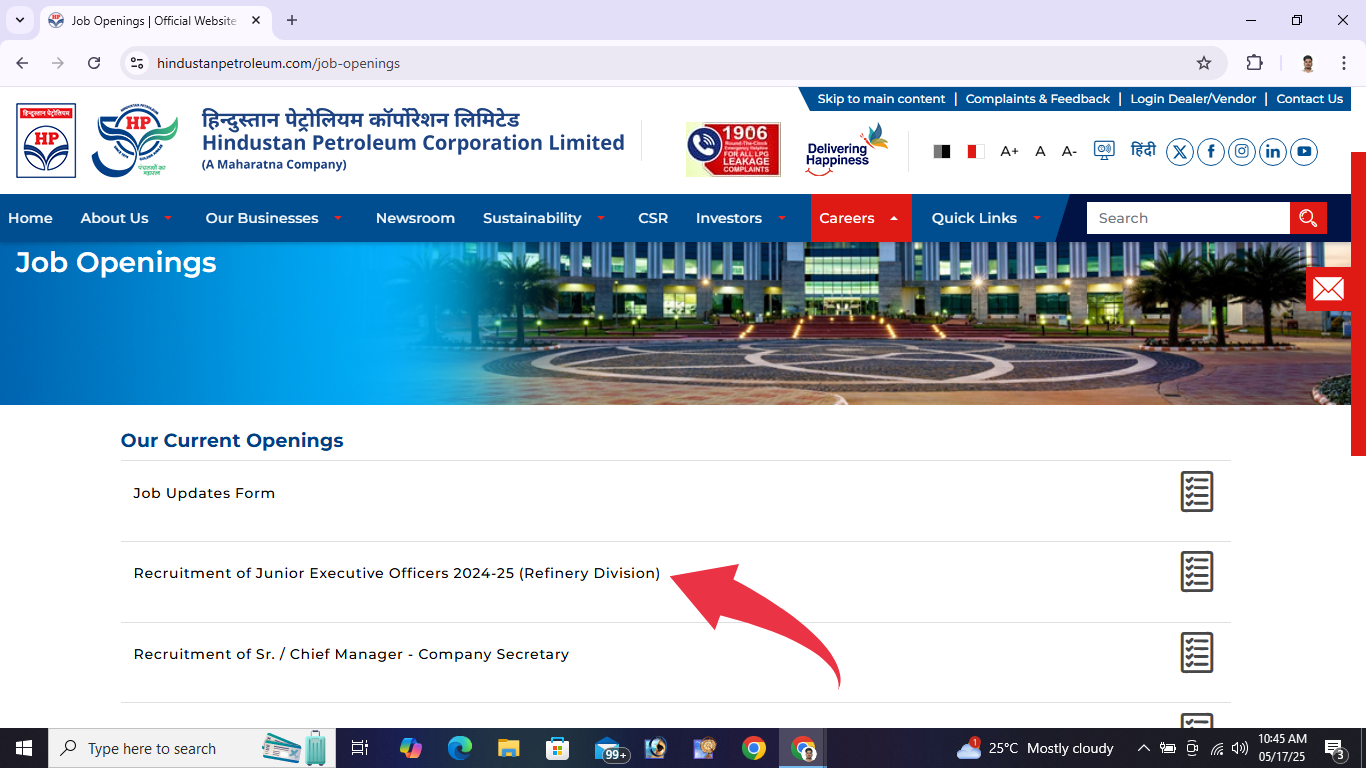Click Skip to main content link
Image resolution: width=1366 pixels, height=768 pixels.
(x=881, y=99)
